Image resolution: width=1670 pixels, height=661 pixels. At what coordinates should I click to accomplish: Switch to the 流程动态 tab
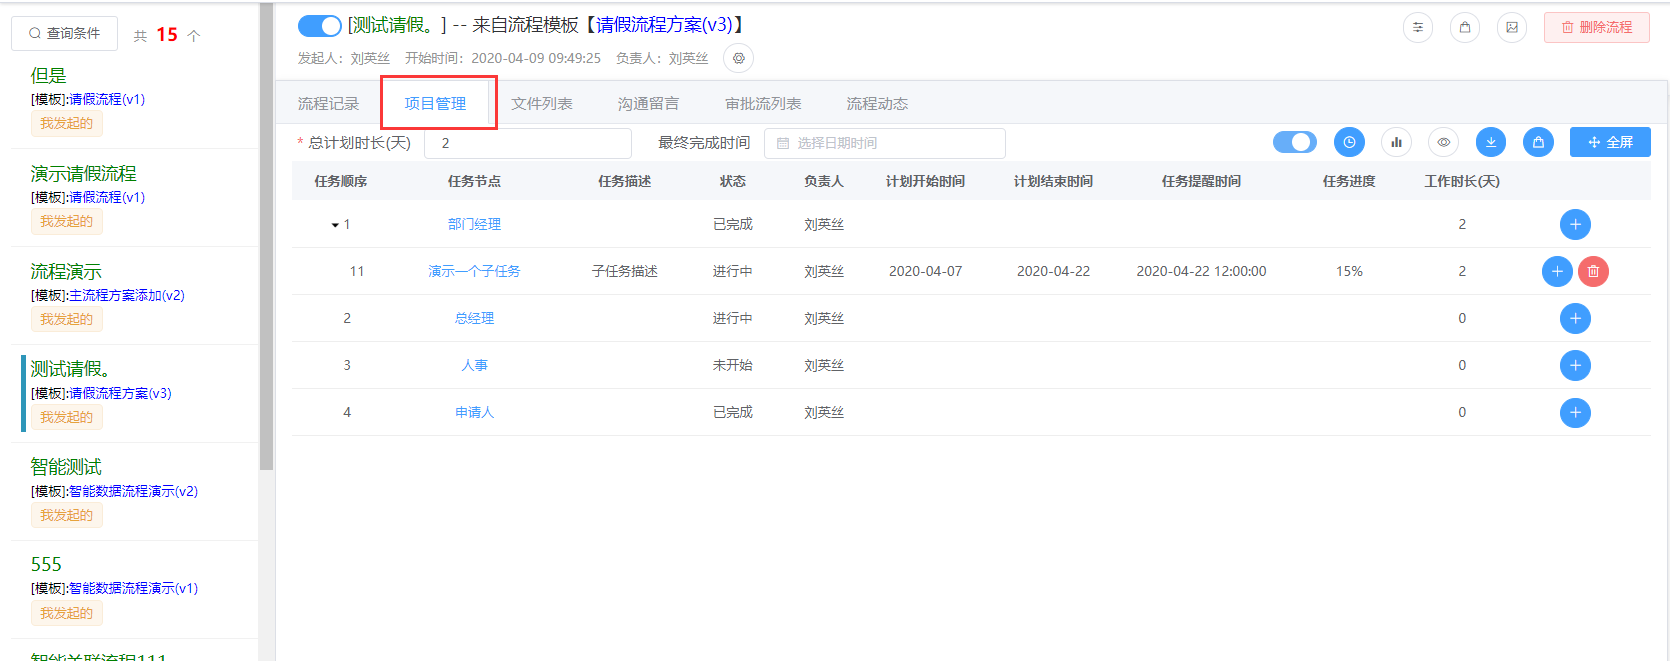tap(877, 104)
